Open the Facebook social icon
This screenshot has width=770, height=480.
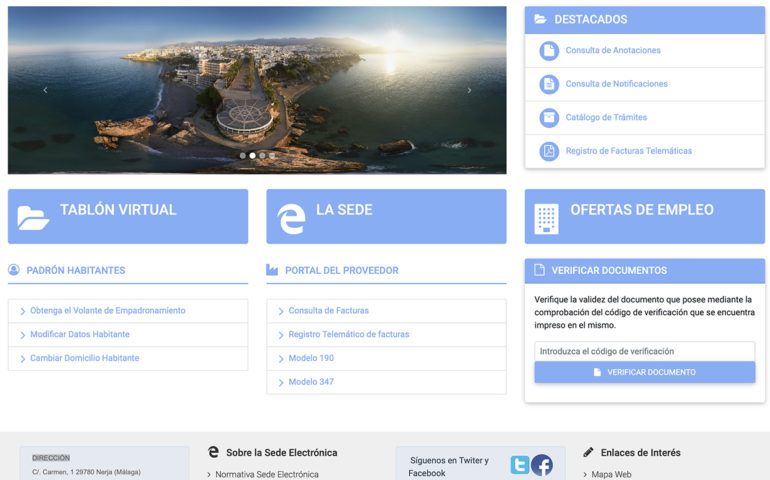pyautogui.click(x=542, y=465)
